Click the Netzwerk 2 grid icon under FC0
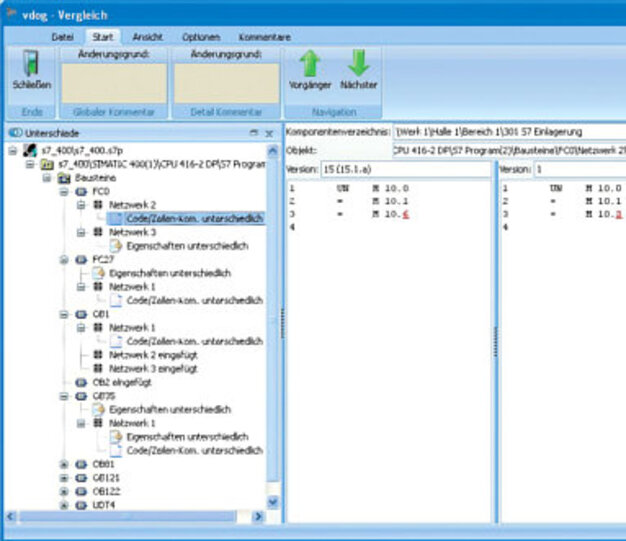 click(x=98, y=205)
